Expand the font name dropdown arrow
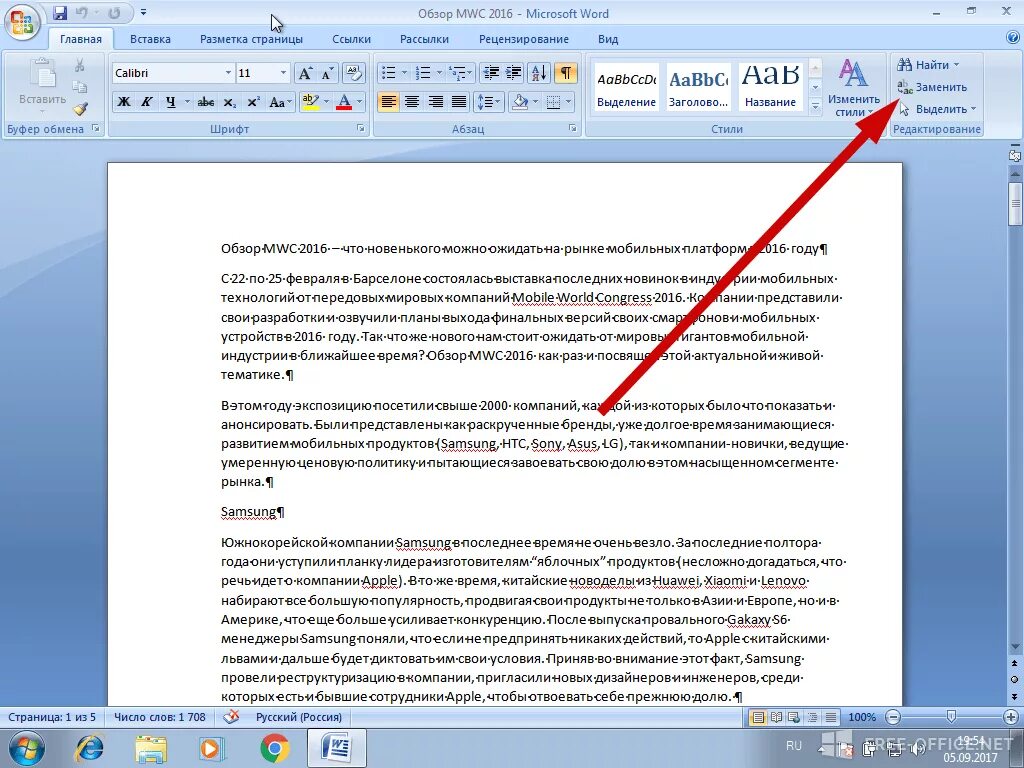Screen dimensions: 1024x768 click(228, 72)
